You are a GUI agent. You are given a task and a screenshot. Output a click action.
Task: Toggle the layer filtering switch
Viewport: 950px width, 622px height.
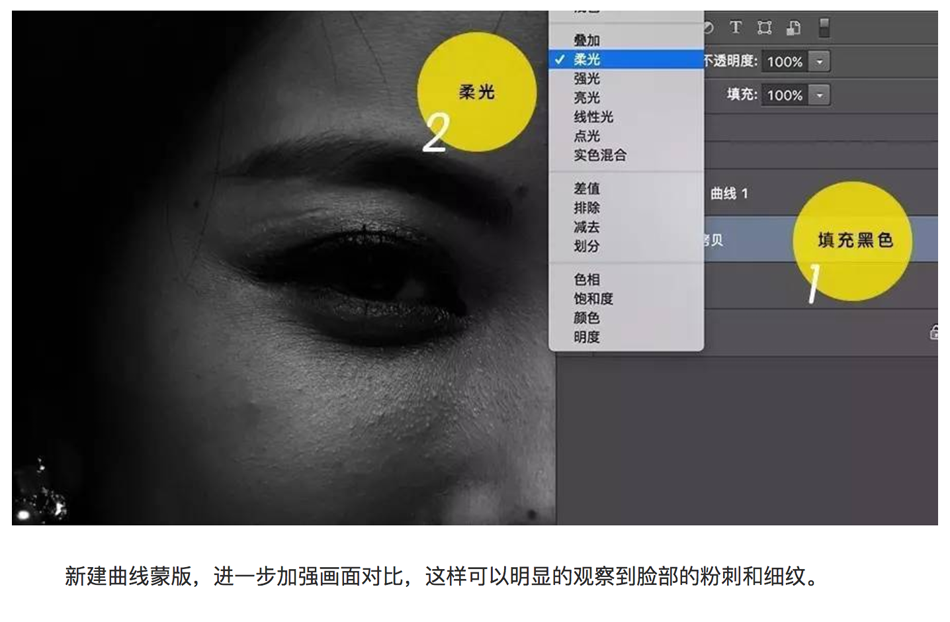click(x=823, y=28)
